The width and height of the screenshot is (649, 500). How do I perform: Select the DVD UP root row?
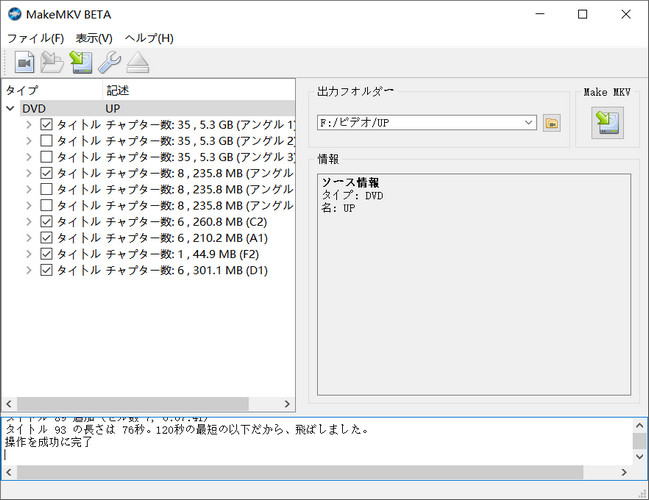(x=157, y=108)
